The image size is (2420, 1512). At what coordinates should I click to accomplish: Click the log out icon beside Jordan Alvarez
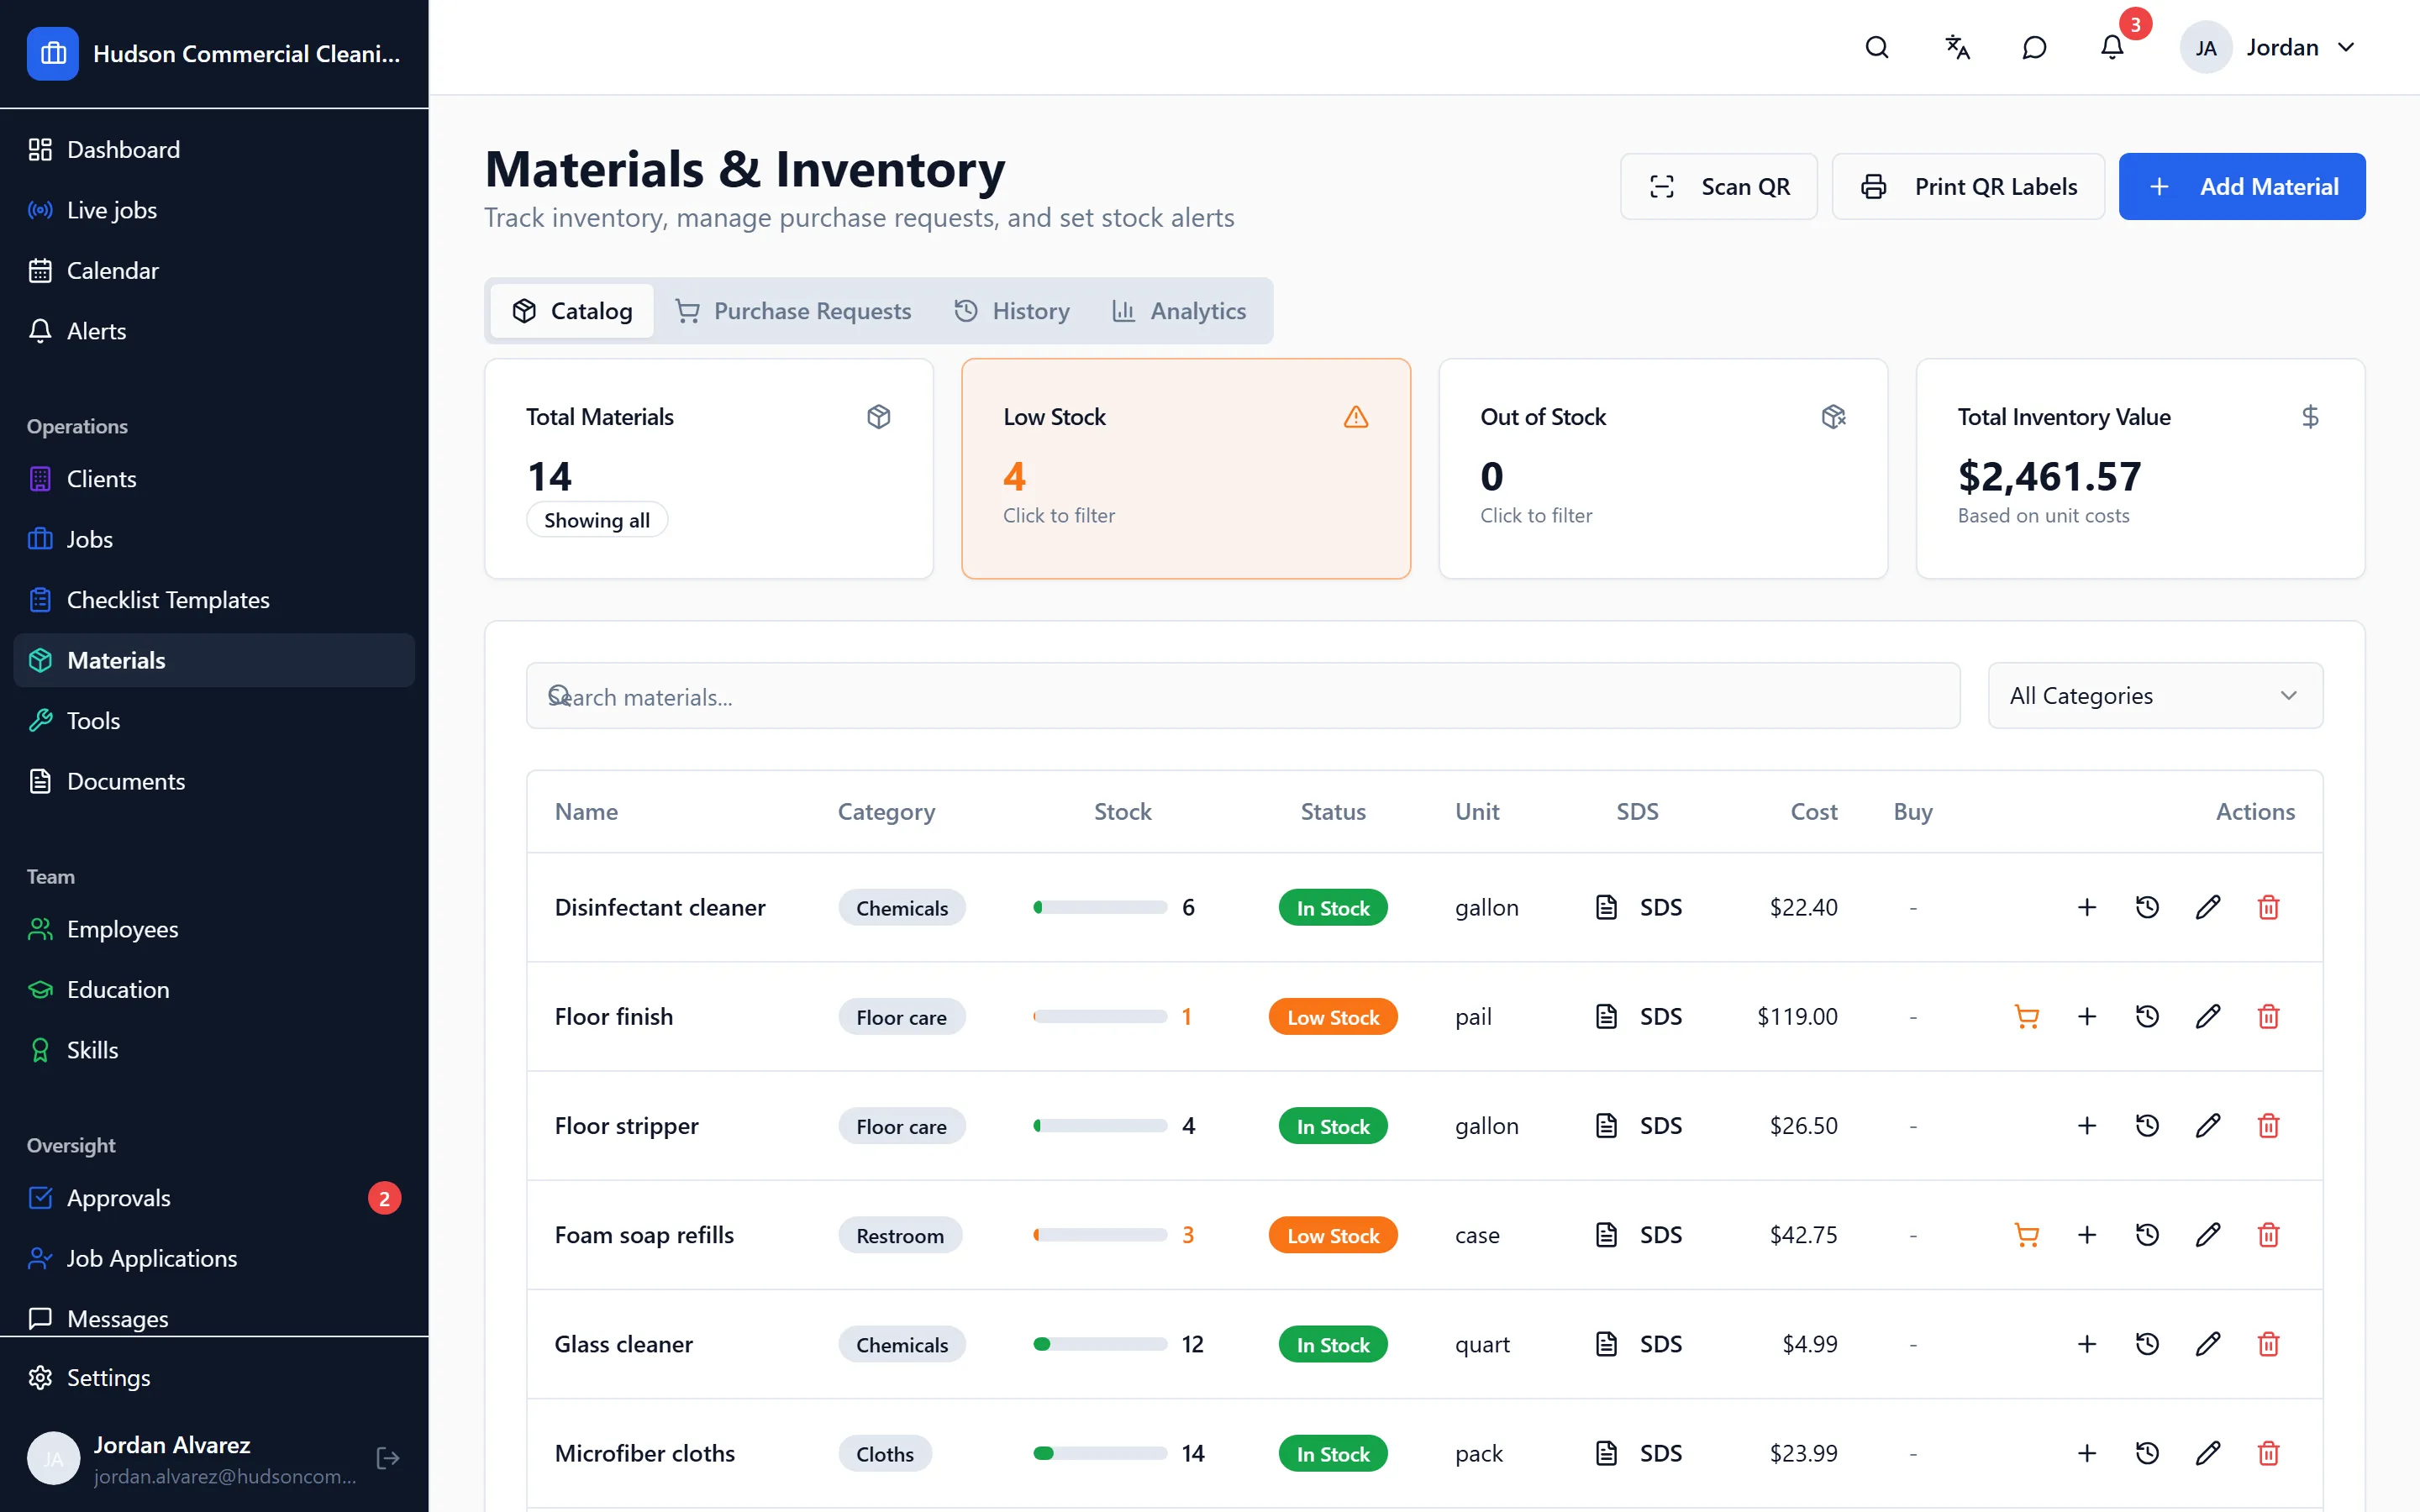pos(388,1458)
